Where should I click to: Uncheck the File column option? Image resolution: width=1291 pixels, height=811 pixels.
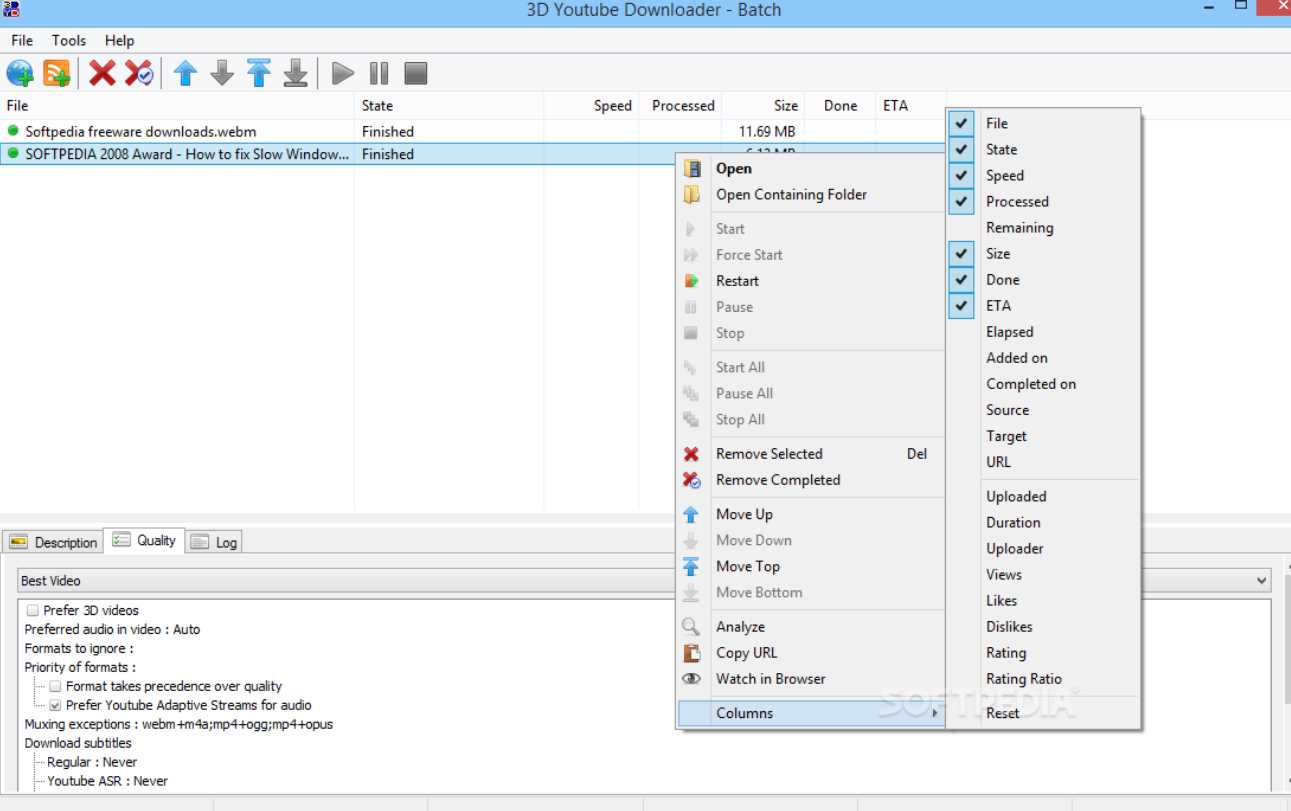click(x=961, y=123)
